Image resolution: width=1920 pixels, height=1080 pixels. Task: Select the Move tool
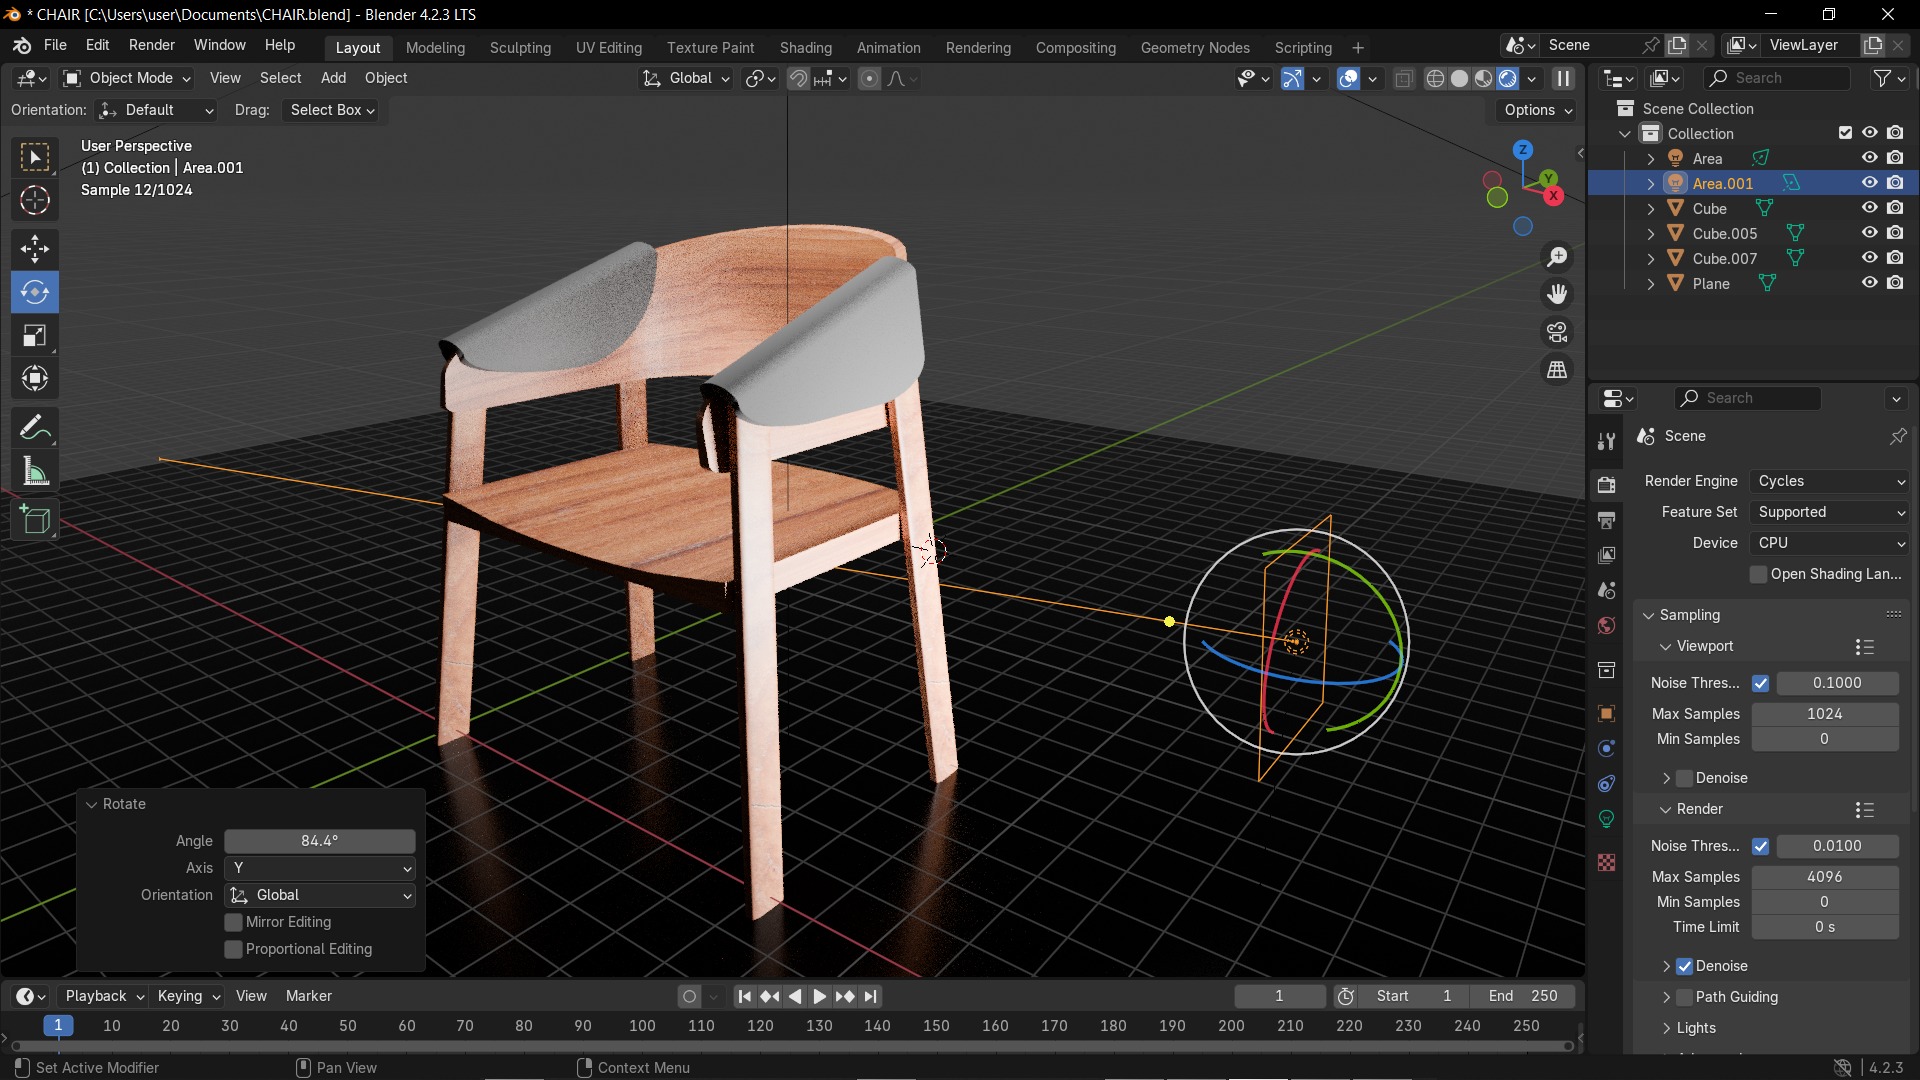35,249
